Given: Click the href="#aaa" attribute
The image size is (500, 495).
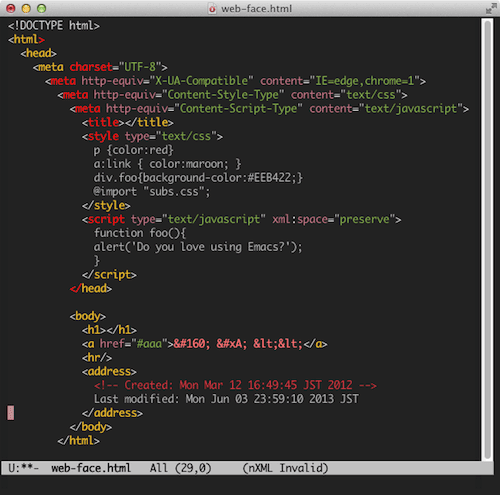Looking at the screenshot, I should 134,344.
